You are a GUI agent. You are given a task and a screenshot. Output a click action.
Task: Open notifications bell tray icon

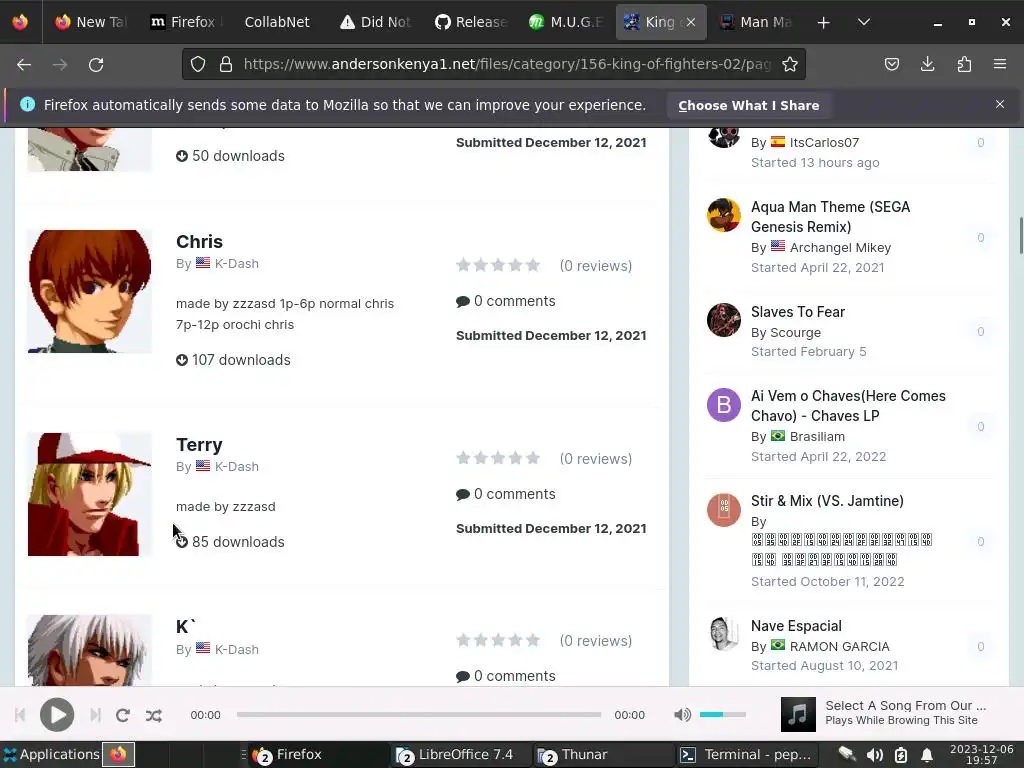[926, 755]
